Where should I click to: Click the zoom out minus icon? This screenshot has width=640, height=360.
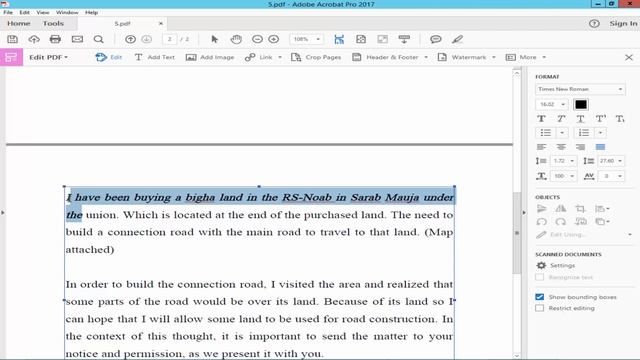point(257,39)
